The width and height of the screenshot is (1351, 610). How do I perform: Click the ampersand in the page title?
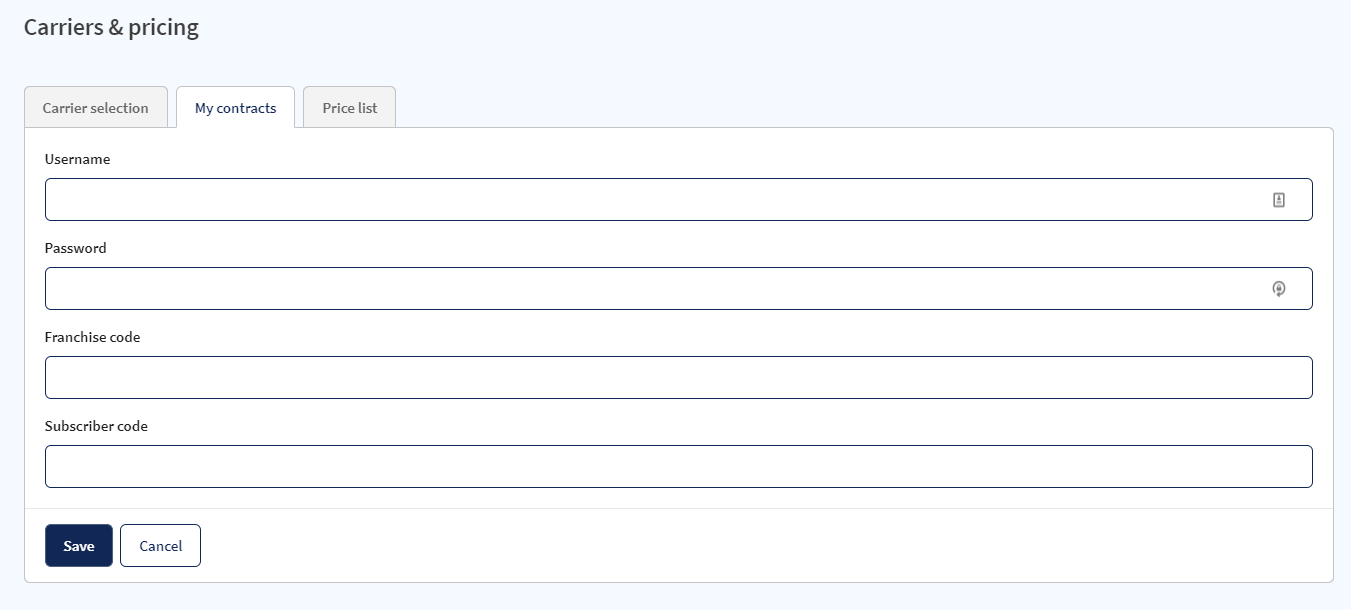pyautogui.click(x=115, y=27)
